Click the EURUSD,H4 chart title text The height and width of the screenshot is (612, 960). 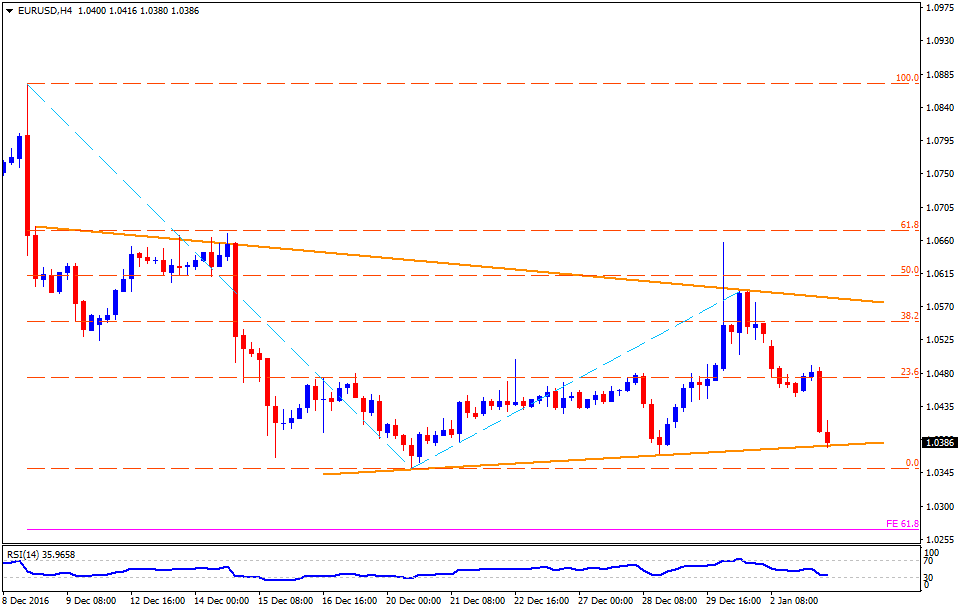pos(46,11)
